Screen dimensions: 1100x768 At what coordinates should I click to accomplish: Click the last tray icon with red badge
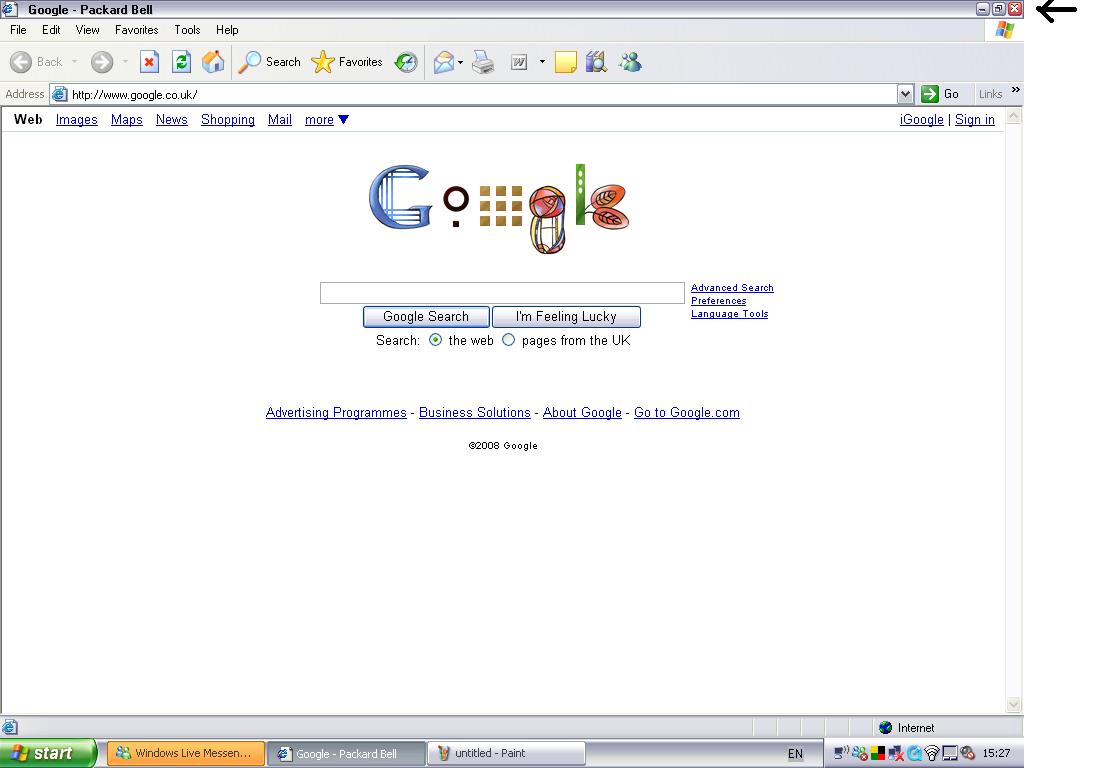pos(968,753)
